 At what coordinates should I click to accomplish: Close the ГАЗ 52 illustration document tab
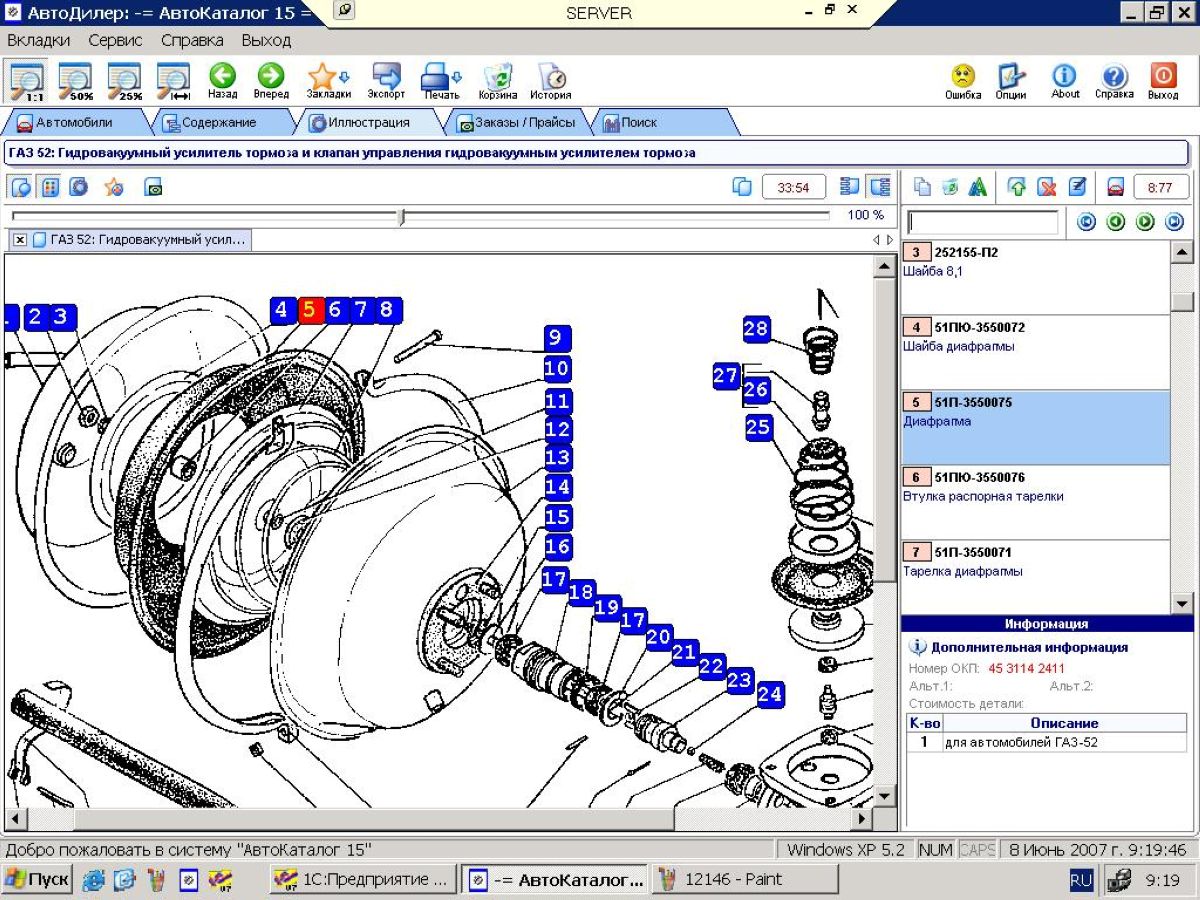click(20, 240)
